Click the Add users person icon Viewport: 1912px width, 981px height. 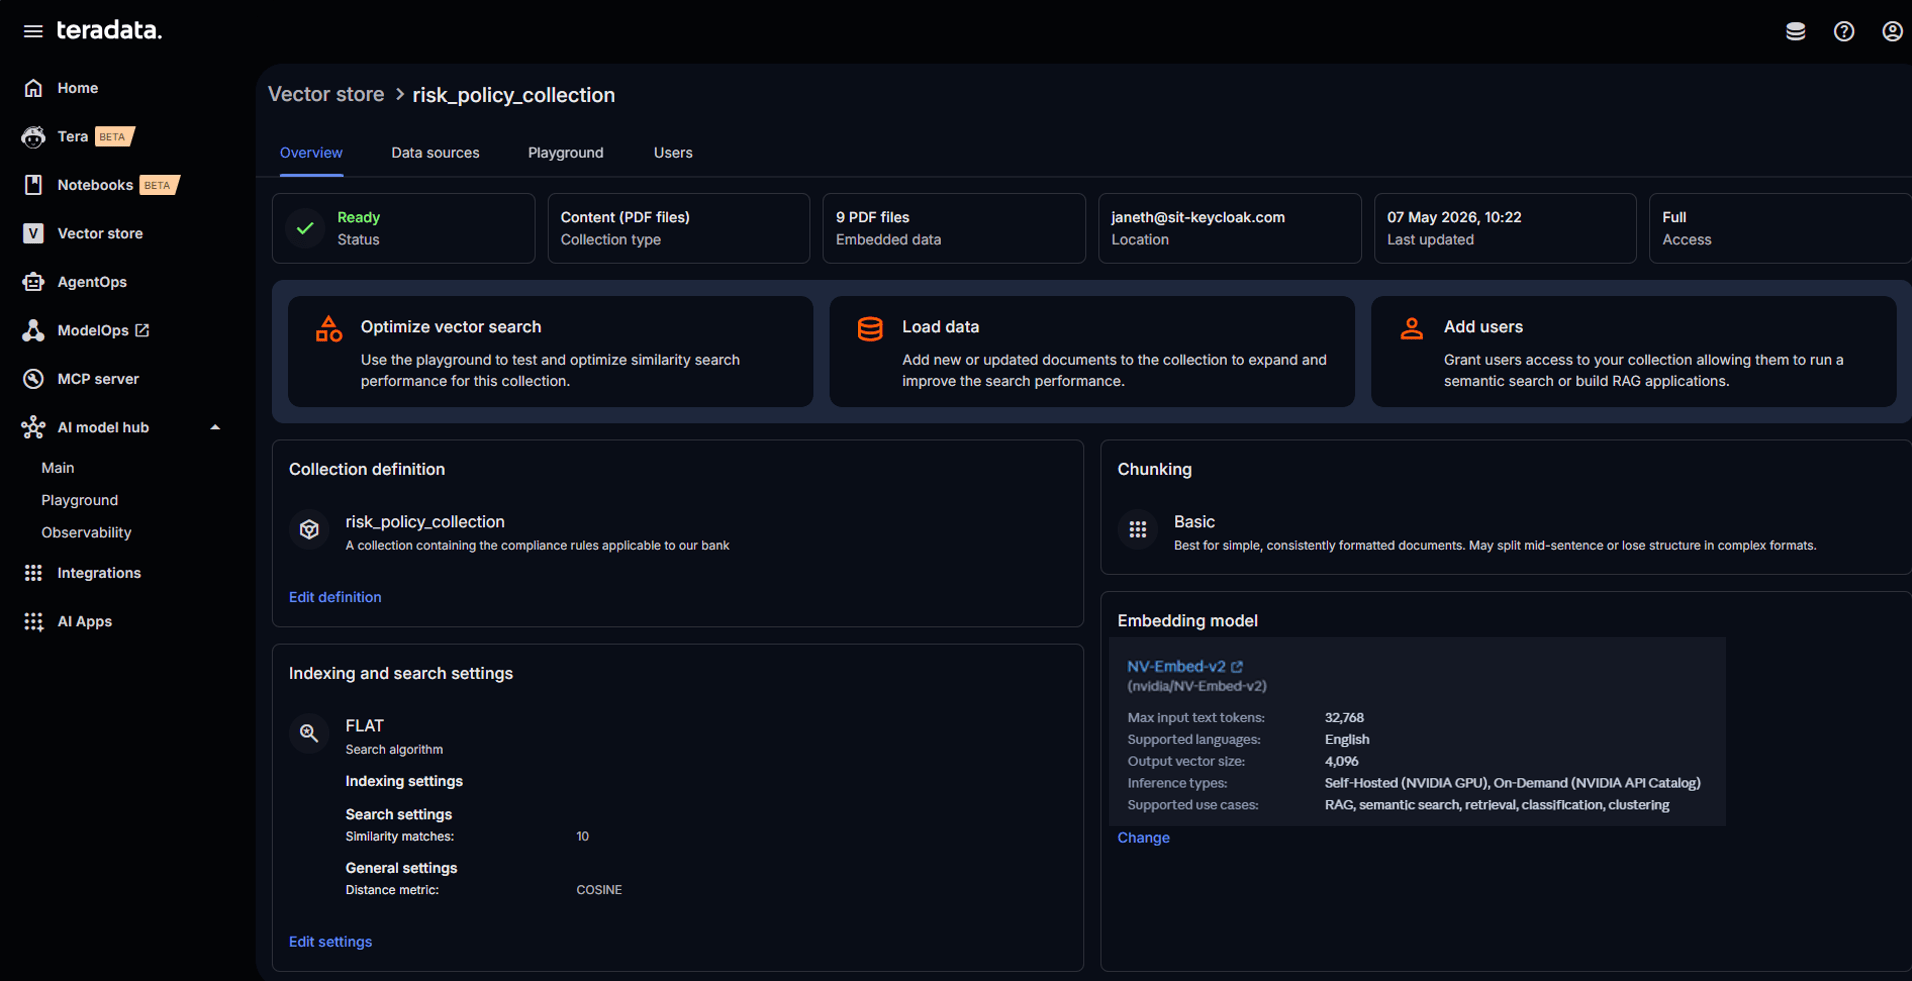click(x=1411, y=329)
